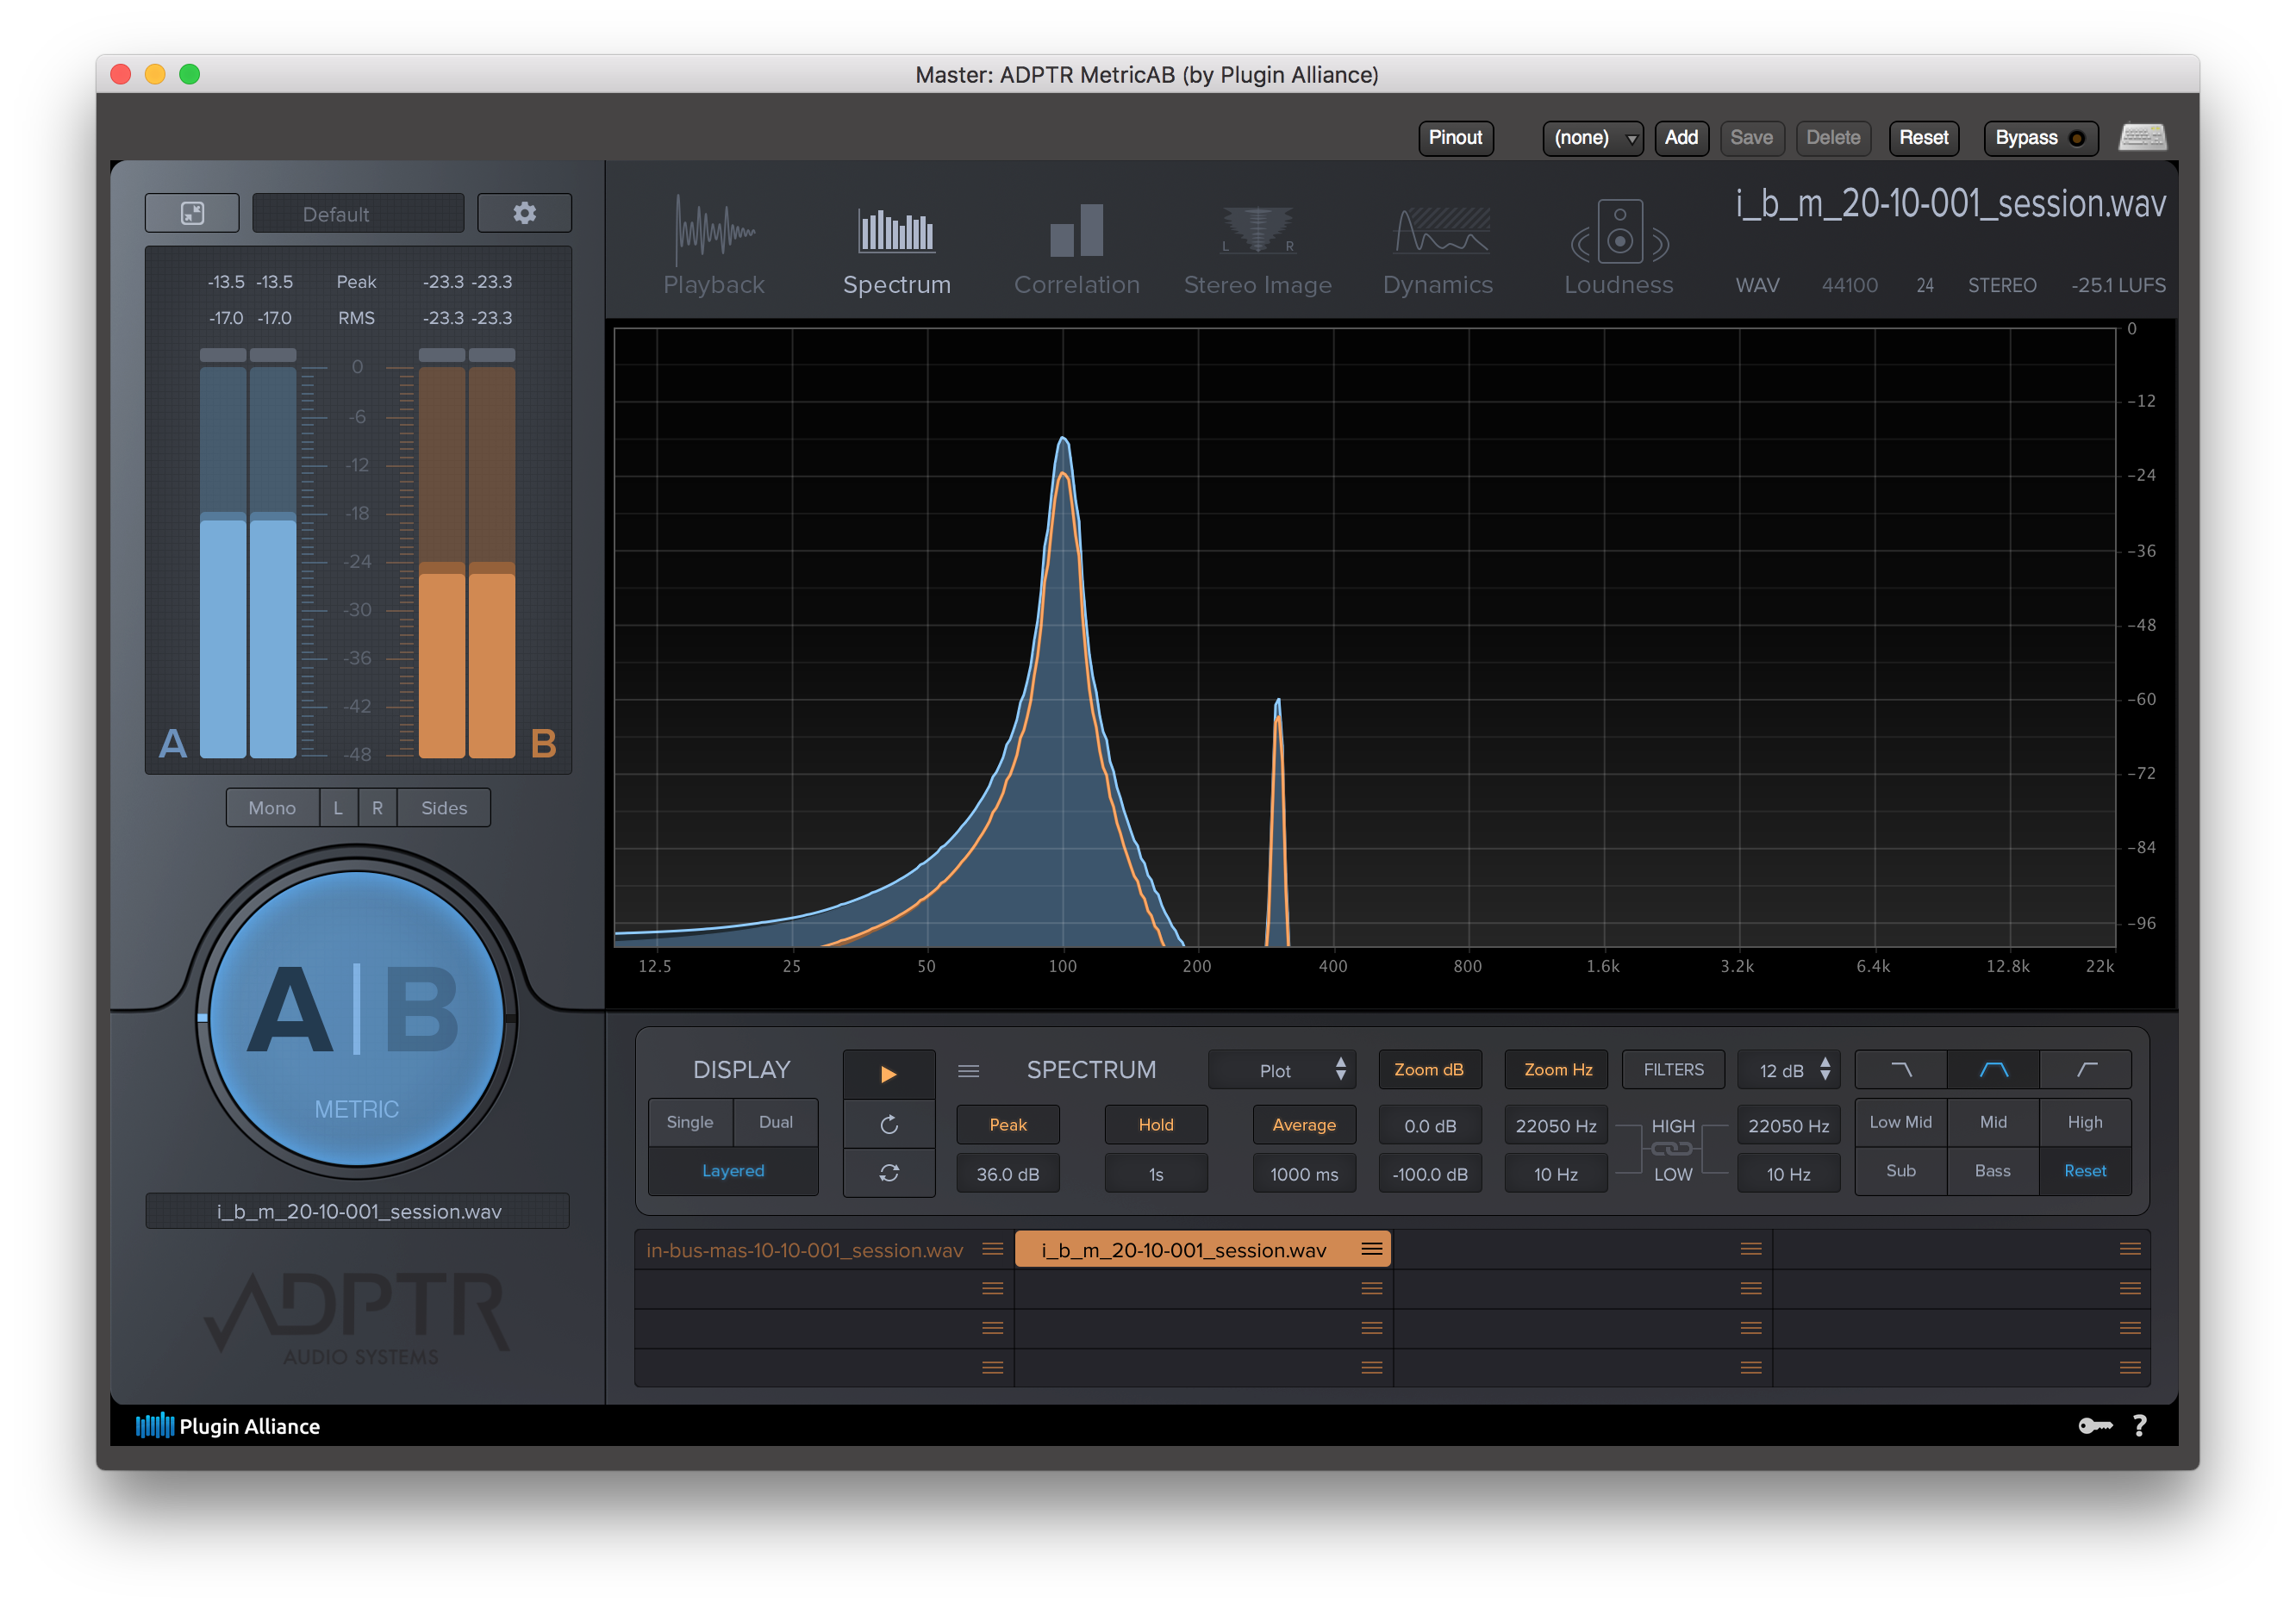Click the Zoom Hz button
Viewport: 2296px width, 1608px height.
click(1557, 1070)
